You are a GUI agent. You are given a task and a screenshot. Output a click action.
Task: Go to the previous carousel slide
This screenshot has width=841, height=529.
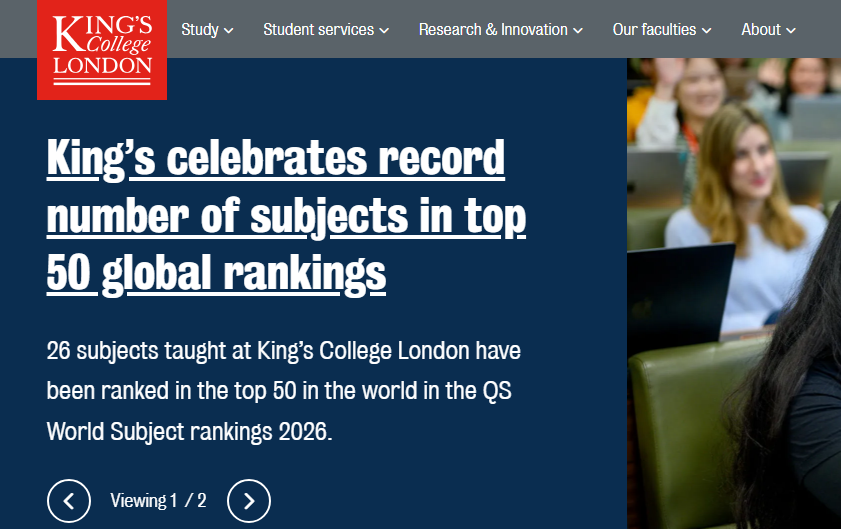point(69,501)
